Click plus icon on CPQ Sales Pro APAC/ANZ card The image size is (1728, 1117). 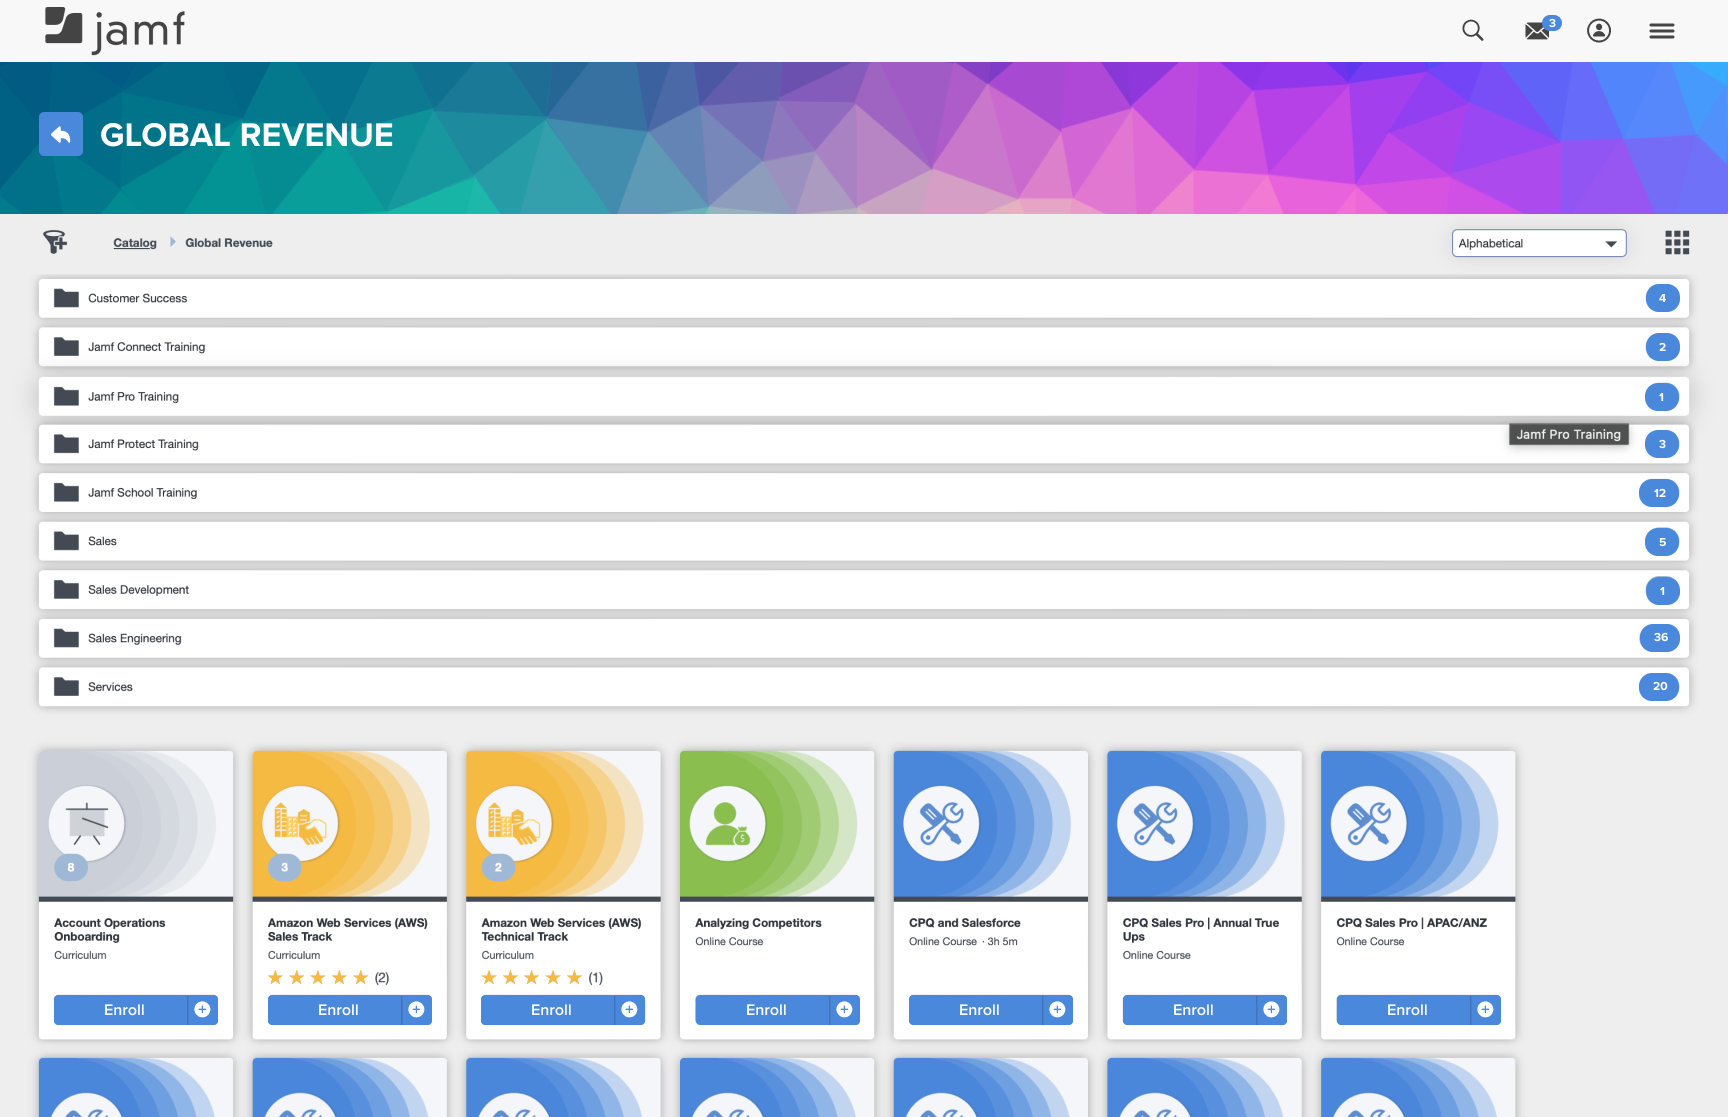pyautogui.click(x=1486, y=1010)
